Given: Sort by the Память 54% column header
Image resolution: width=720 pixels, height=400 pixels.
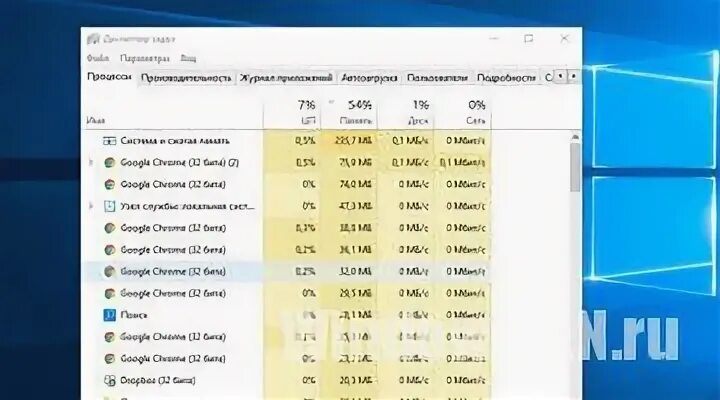Looking at the screenshot, I should 349,113.
